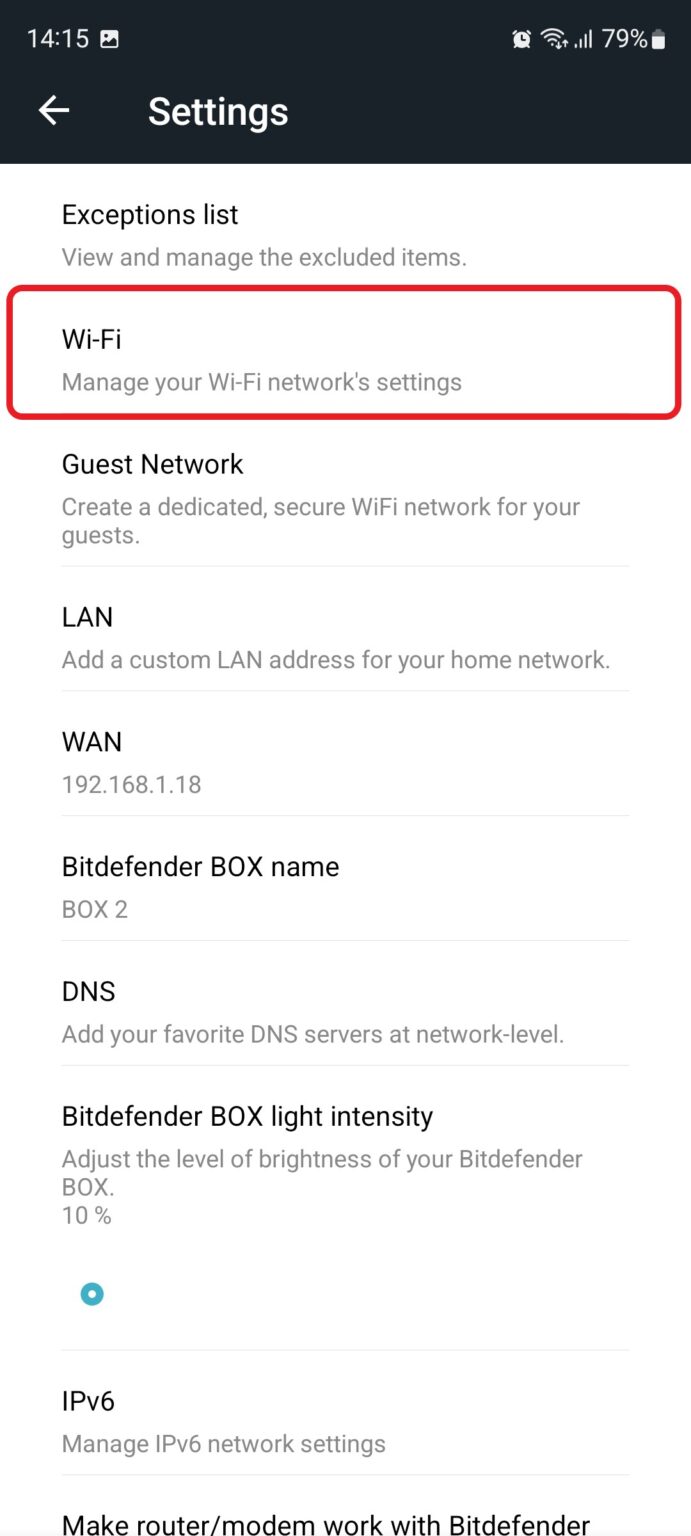Tap the battery status icon
The width and height of the screenshot is (691, 1536).
657,40
